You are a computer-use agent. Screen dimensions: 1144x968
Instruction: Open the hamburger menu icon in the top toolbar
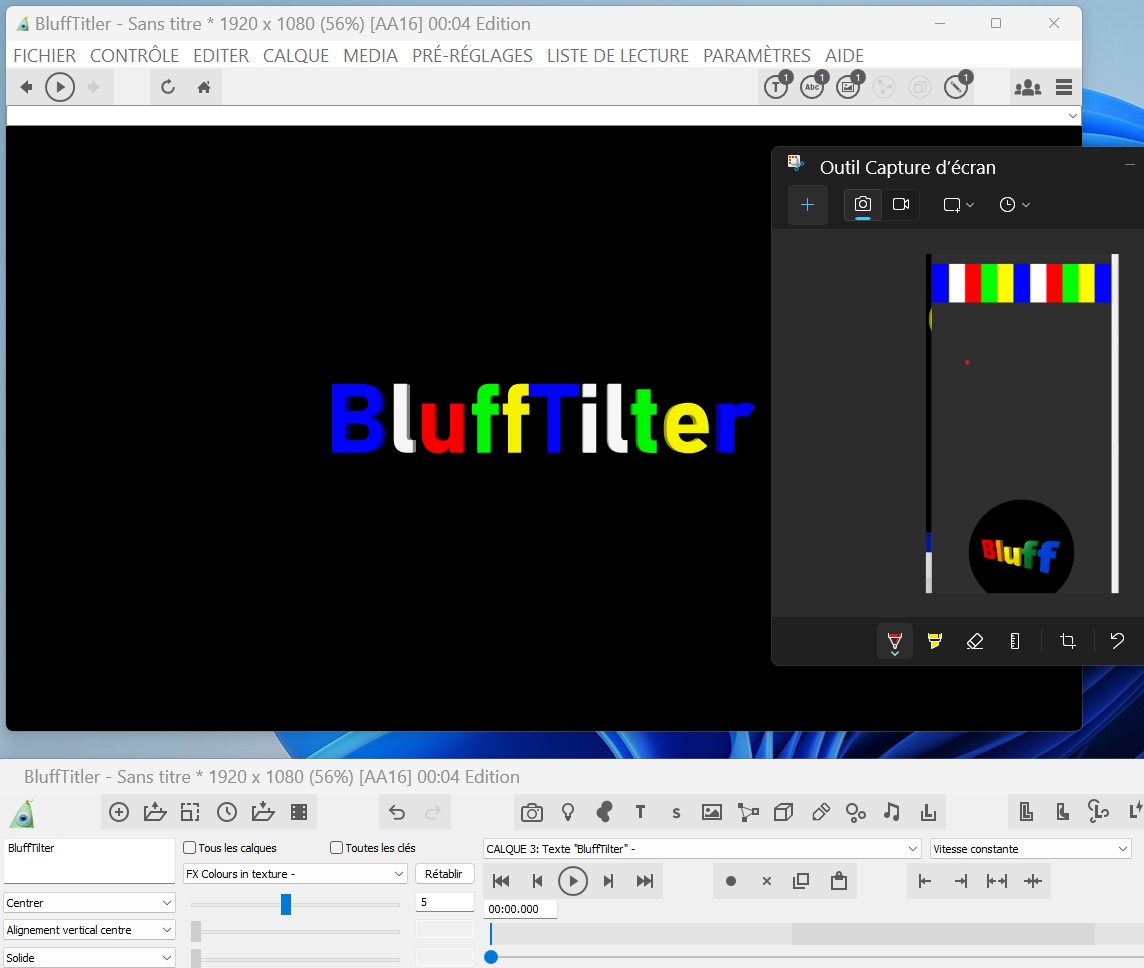pyautogui.click(x=1064, y=88)
